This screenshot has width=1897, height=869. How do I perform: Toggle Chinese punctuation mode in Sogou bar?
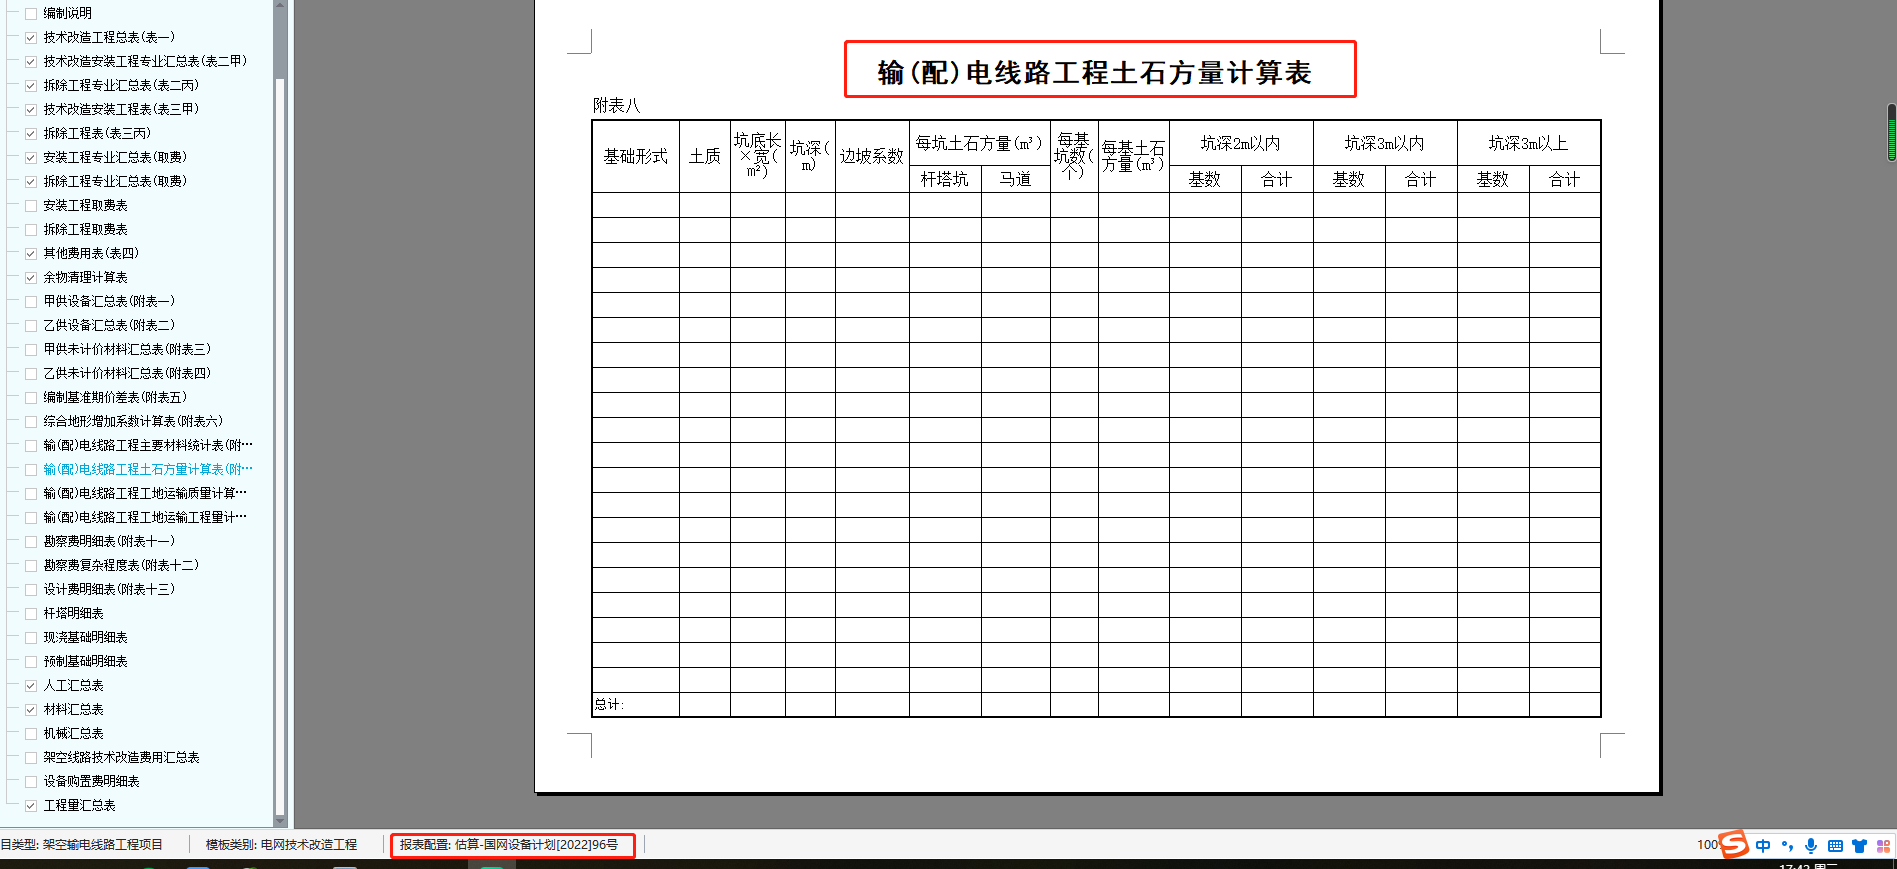(x=1787, y=846)
